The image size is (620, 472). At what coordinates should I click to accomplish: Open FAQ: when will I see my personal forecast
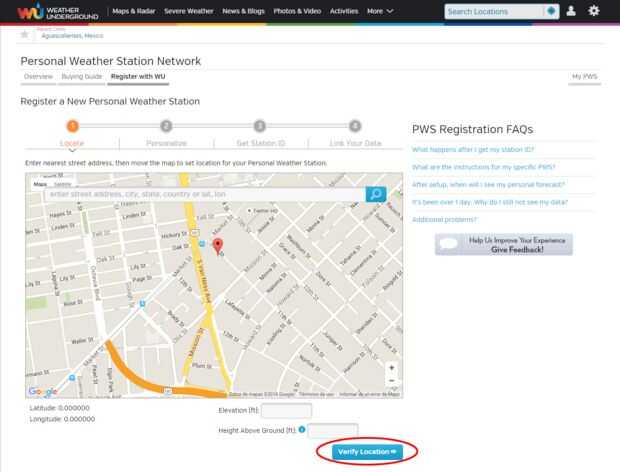488,185
